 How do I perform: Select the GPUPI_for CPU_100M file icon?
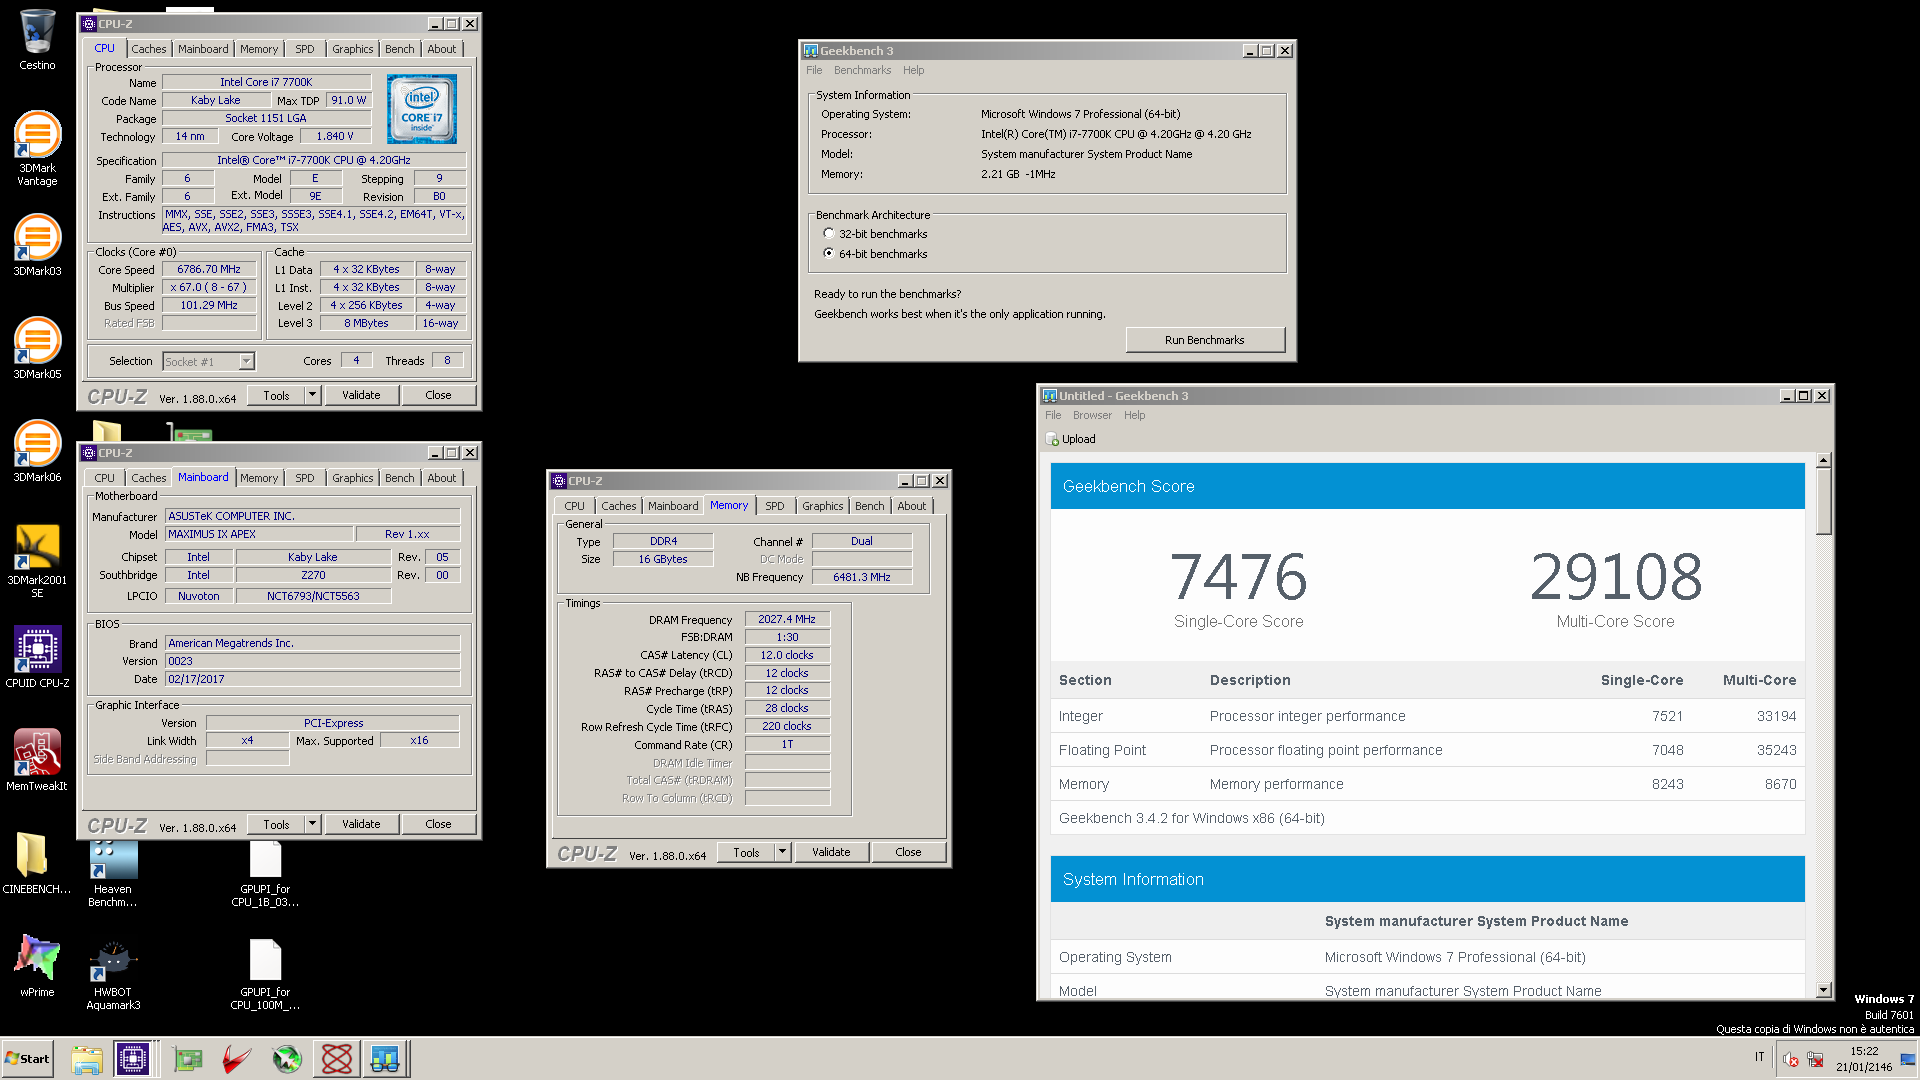[x=265, y=976]
